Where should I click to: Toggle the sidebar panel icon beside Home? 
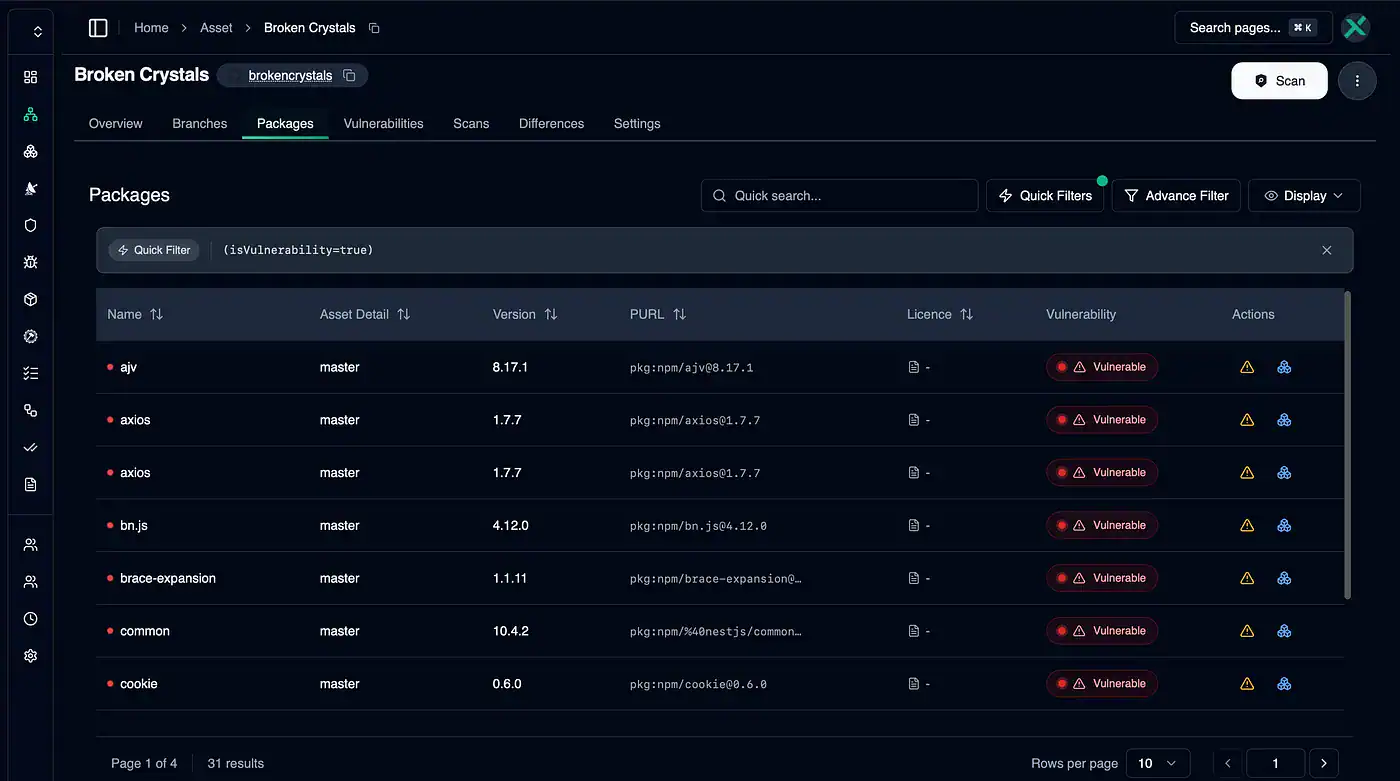pos(98,28)
